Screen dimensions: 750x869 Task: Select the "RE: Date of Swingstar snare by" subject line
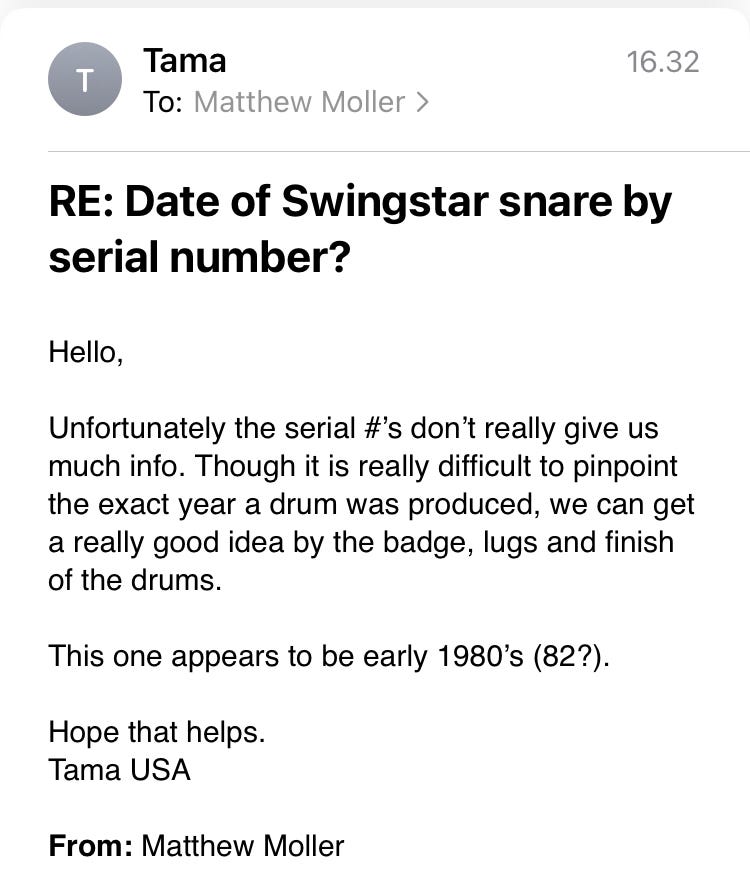pyautogui.click(x=360, y=202)
